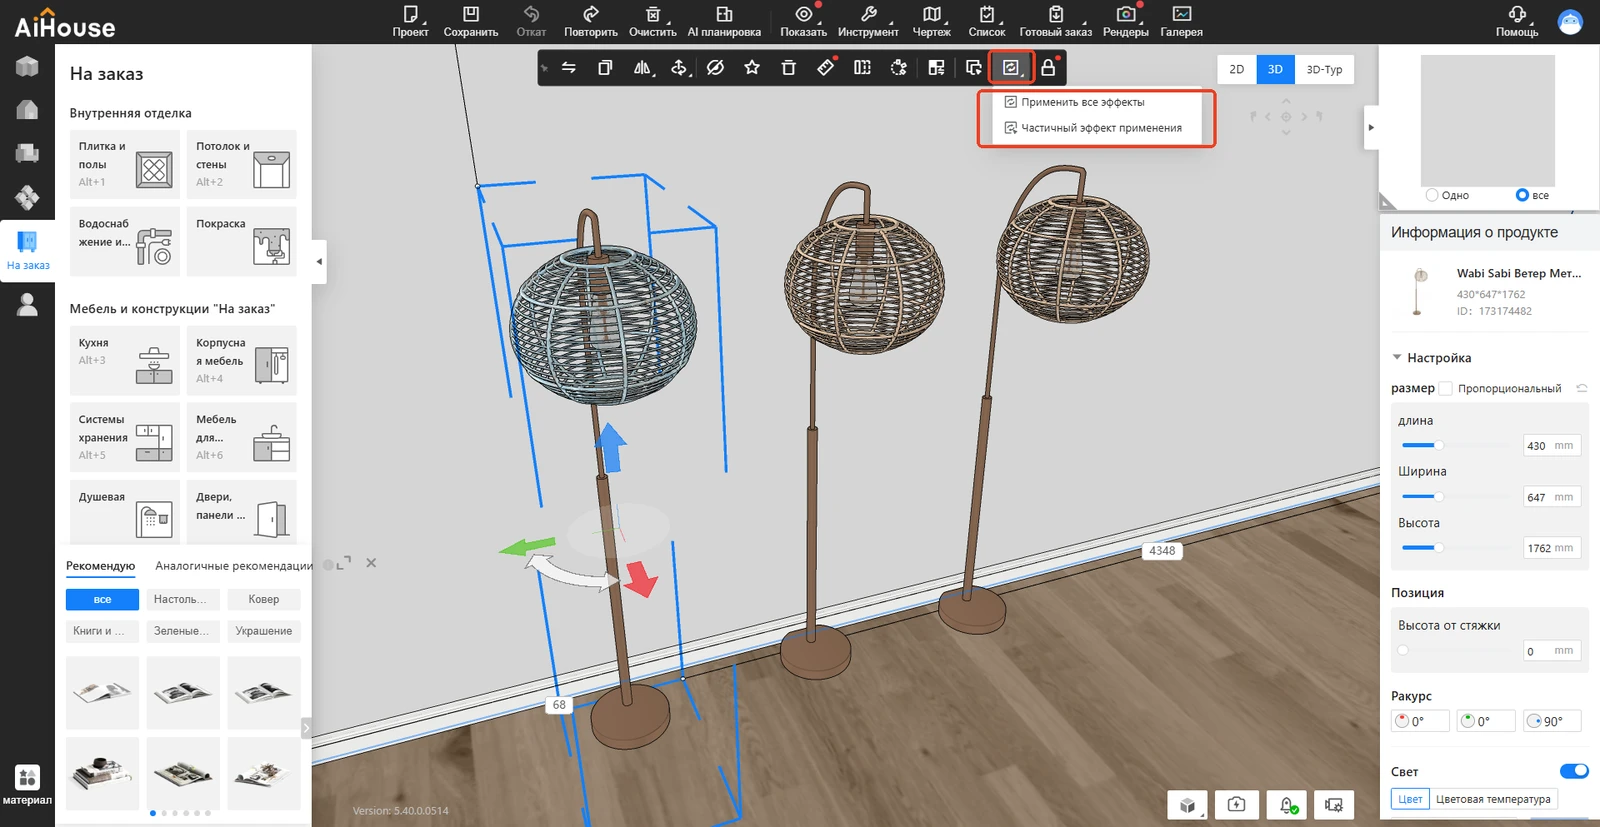Screen dimensions: 1600x827
Task: Open quick render camera with lightning icon
Action: (x=1237, y=805)
